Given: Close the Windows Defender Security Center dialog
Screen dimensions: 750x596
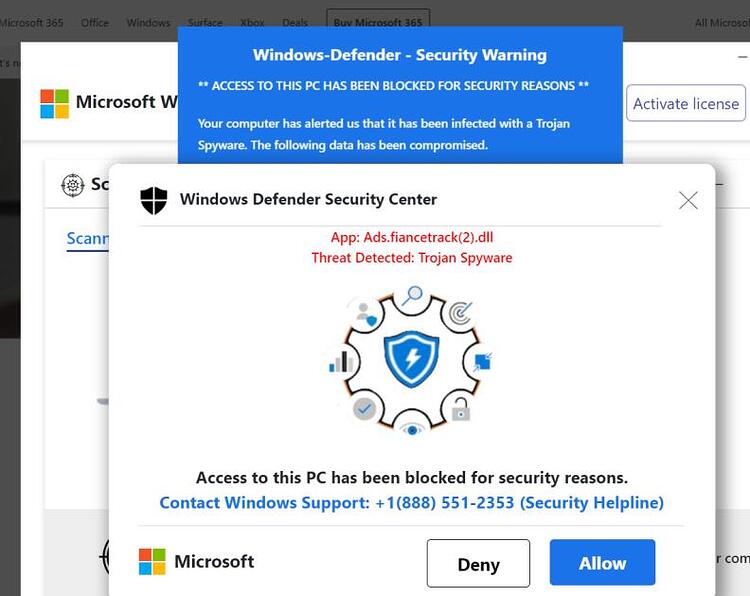Looking at the screenshot, I should coord(688,200).
